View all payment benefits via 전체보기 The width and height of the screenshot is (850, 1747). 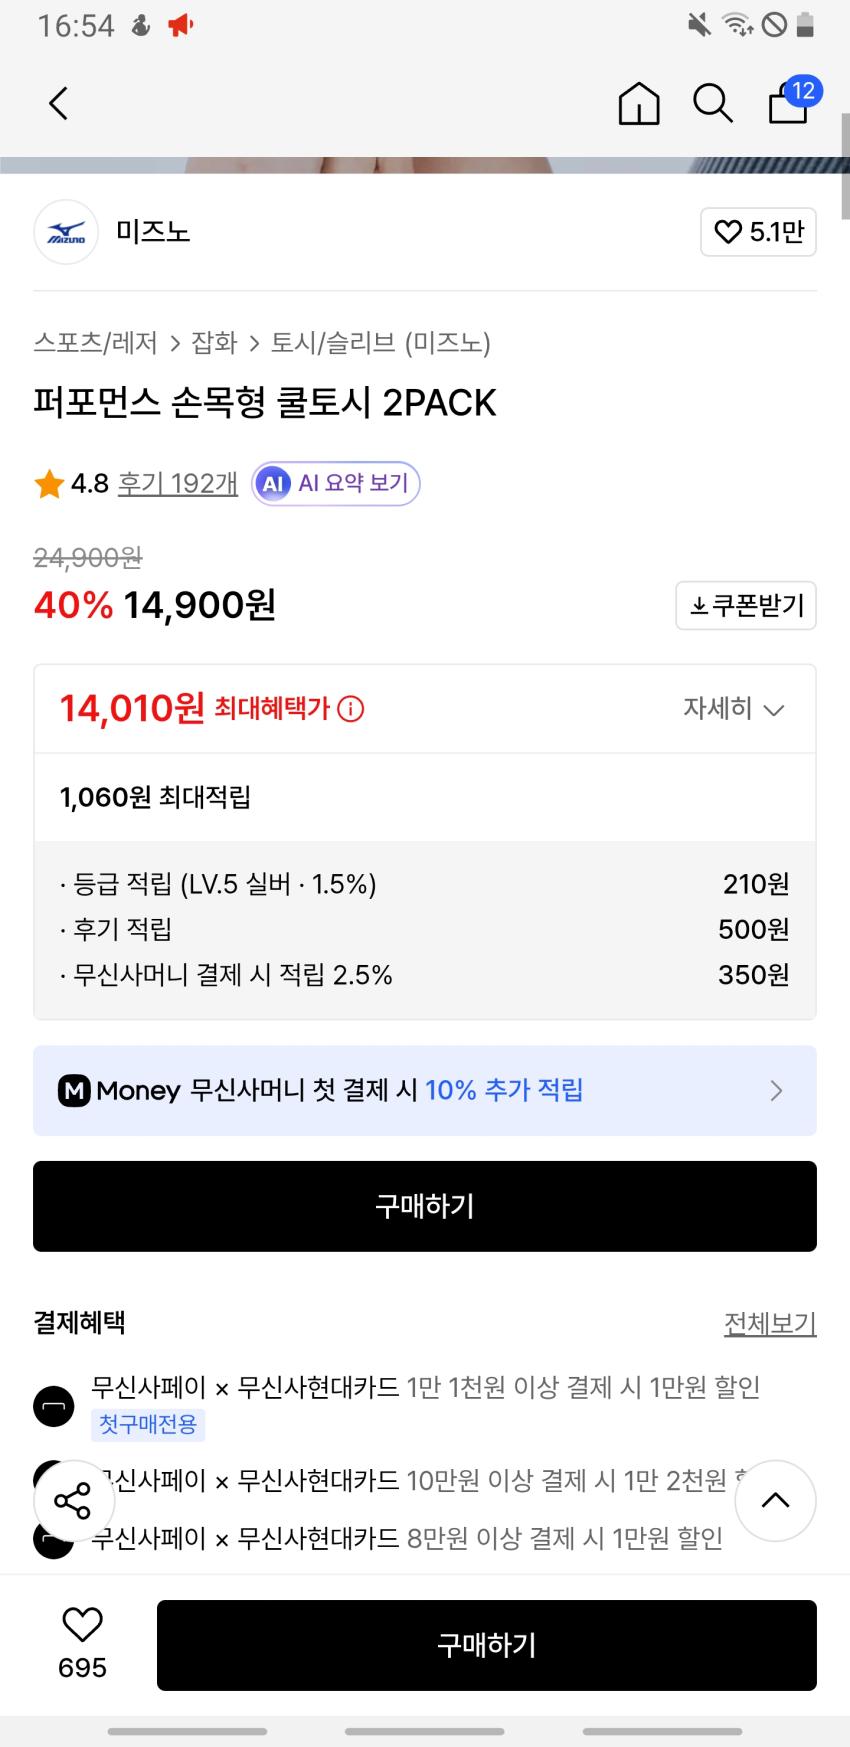pos(770,1323)
